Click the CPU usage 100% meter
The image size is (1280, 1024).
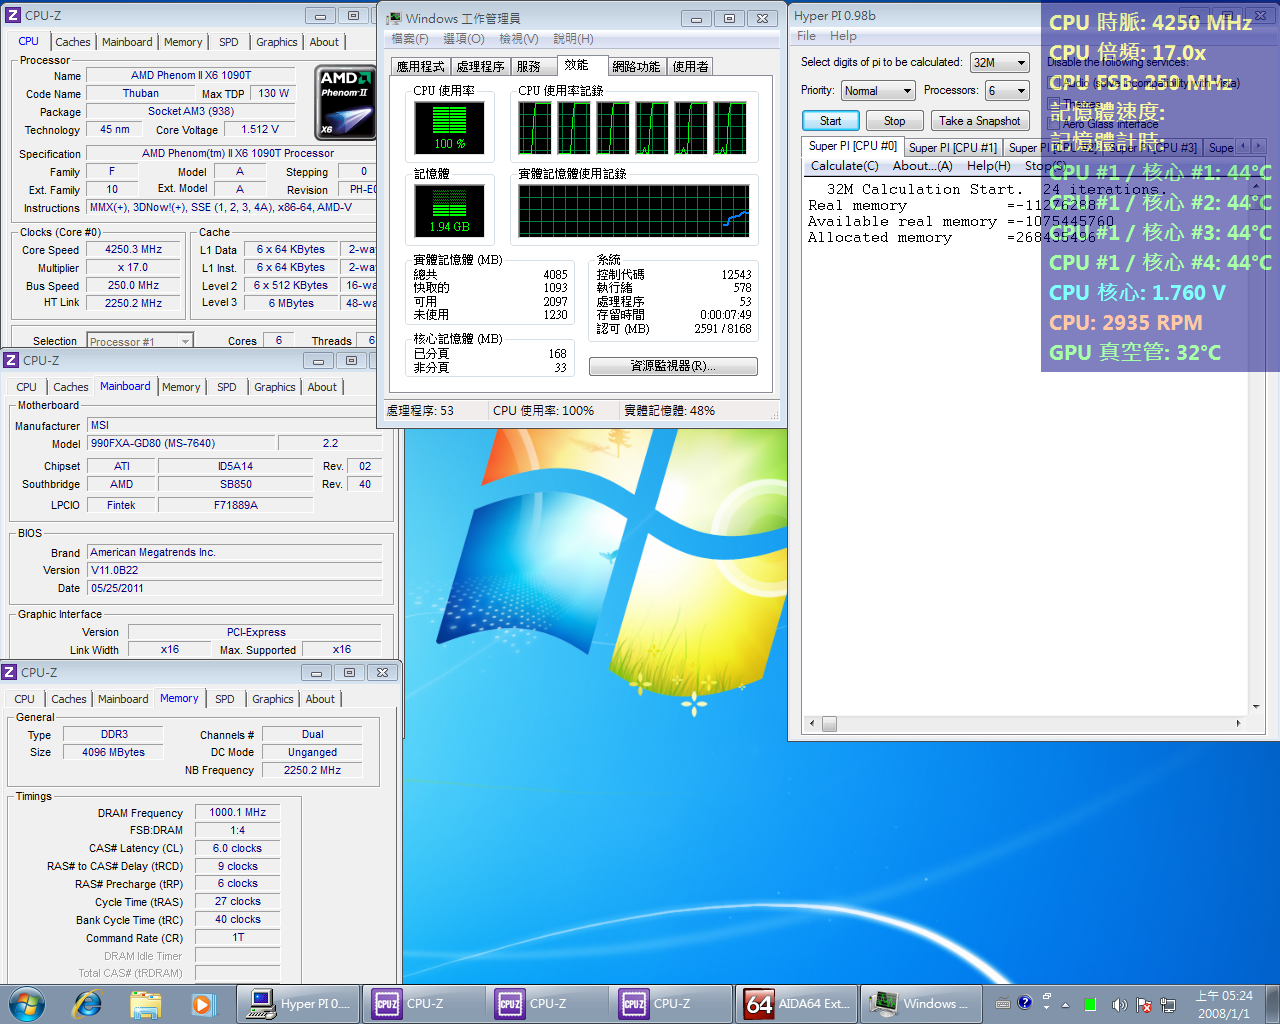tap(450, 128)
